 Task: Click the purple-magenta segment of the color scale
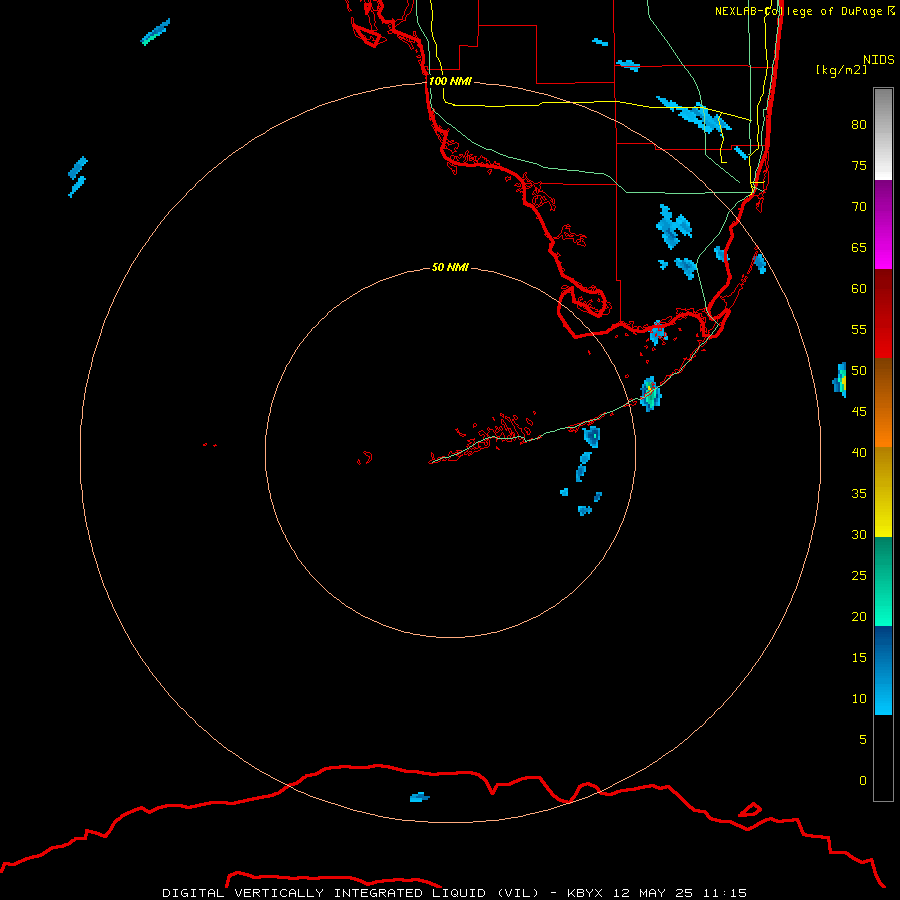tap(883, 224)
